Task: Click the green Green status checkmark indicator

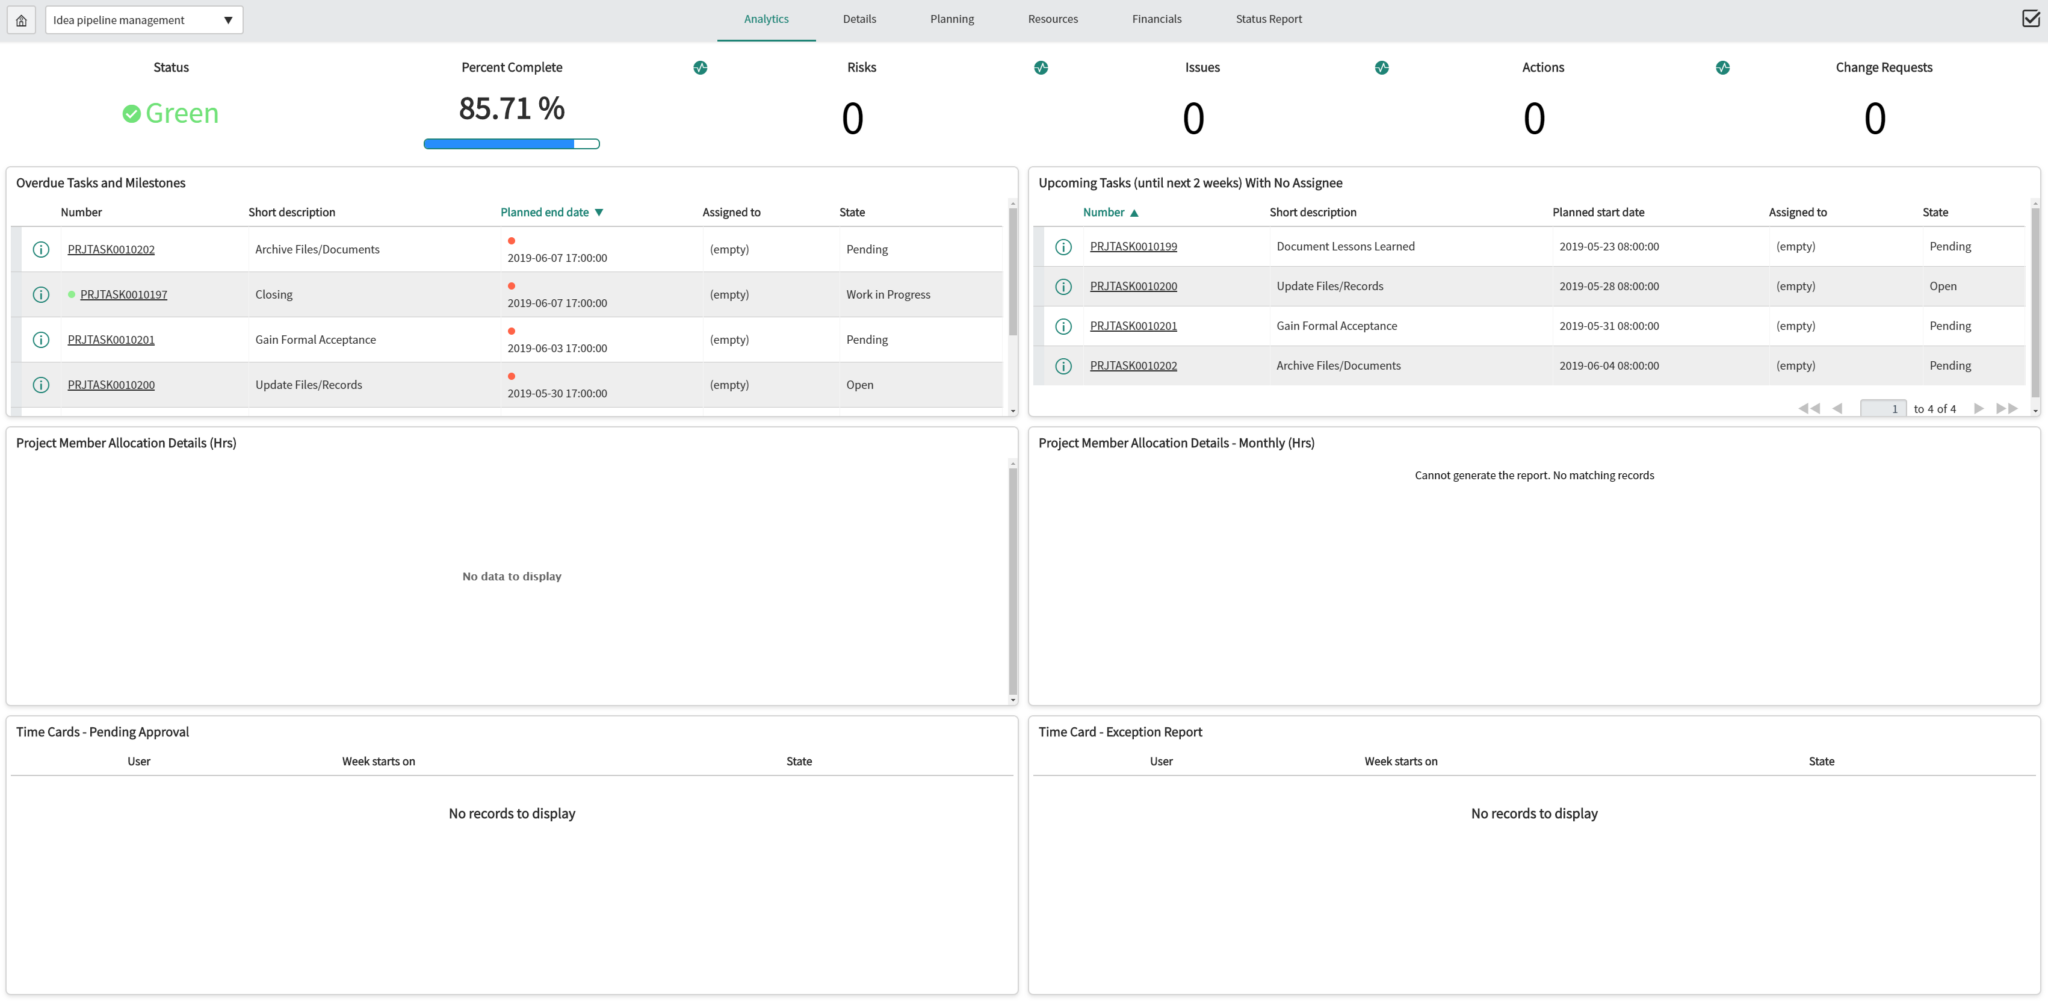Action: 133,113
